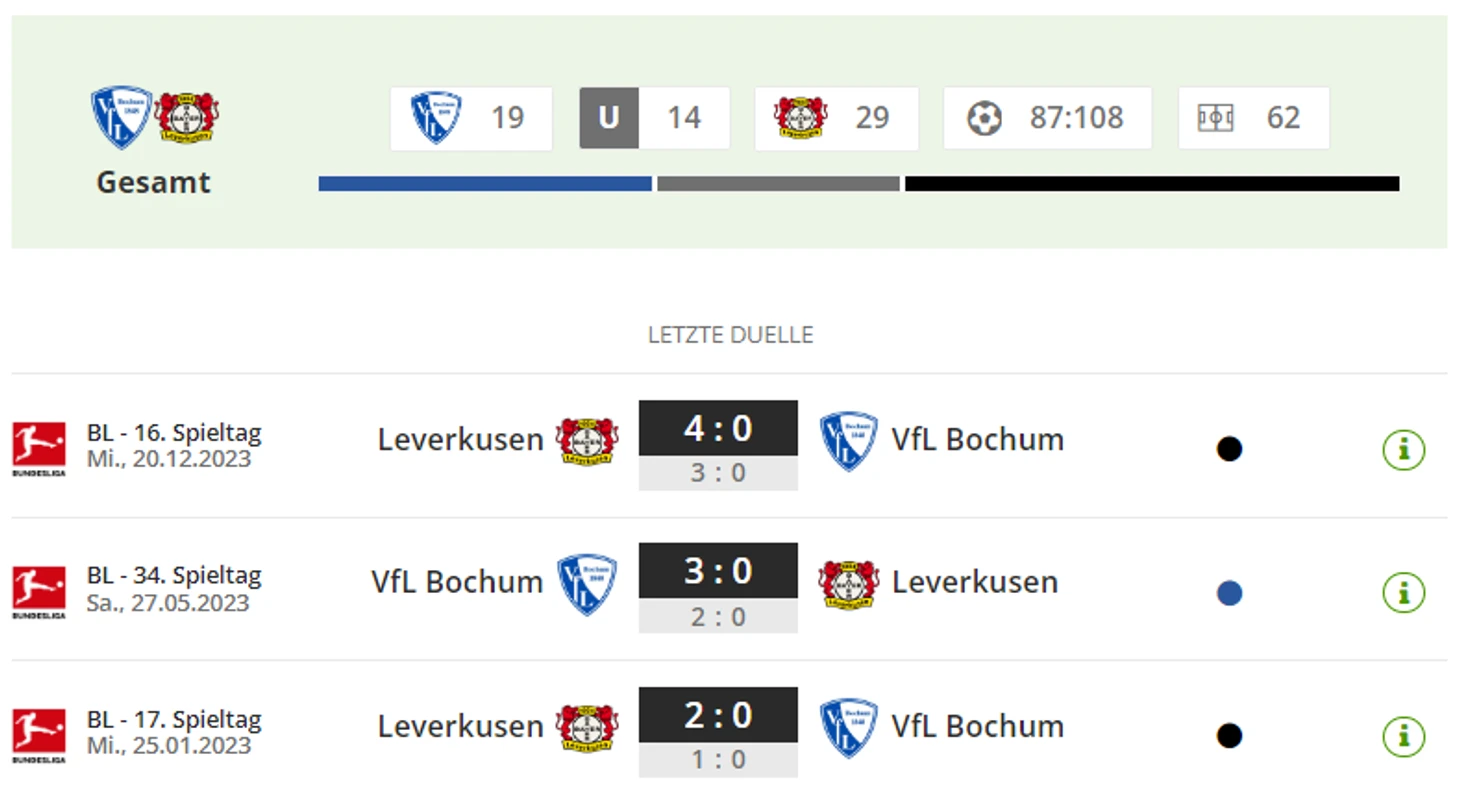
Task: Click Bochum crest in Gesamt header
Action: click(121, 117)
